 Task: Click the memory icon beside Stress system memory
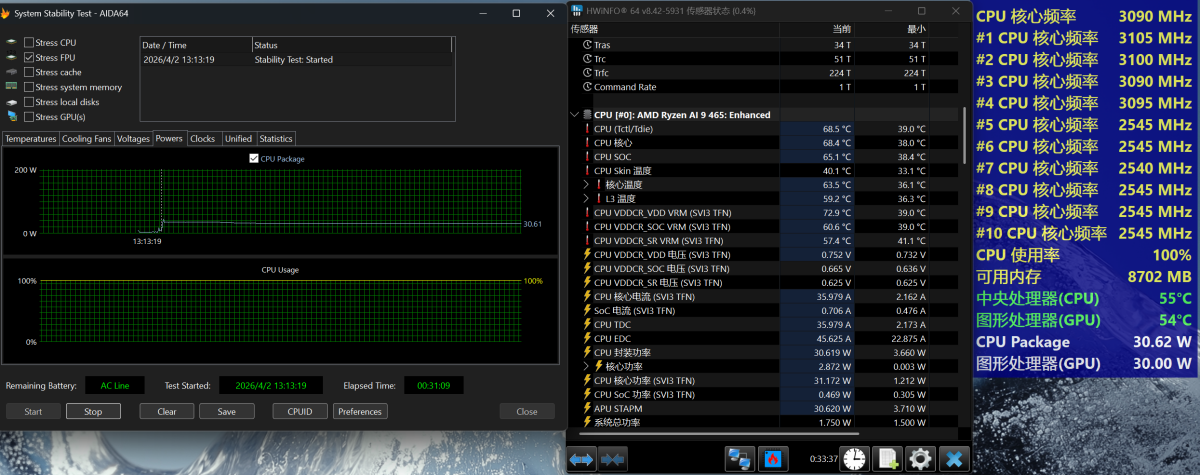click(x=11, y=87)
